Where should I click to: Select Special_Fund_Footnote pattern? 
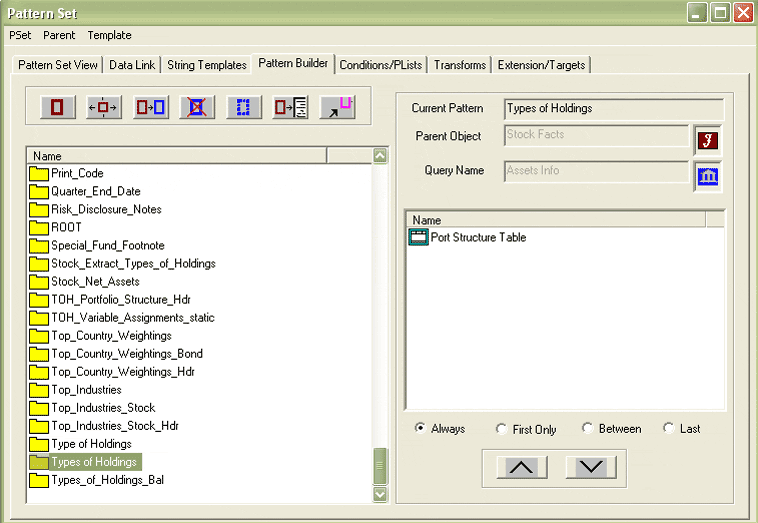click(108, 246)
